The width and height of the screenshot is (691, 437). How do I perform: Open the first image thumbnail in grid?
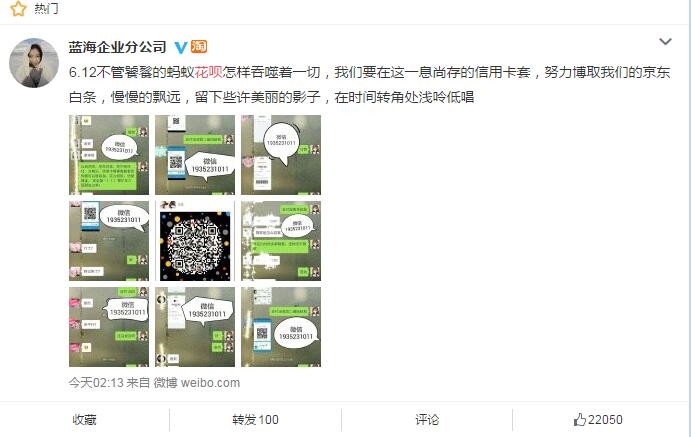[x=109, y=155]
